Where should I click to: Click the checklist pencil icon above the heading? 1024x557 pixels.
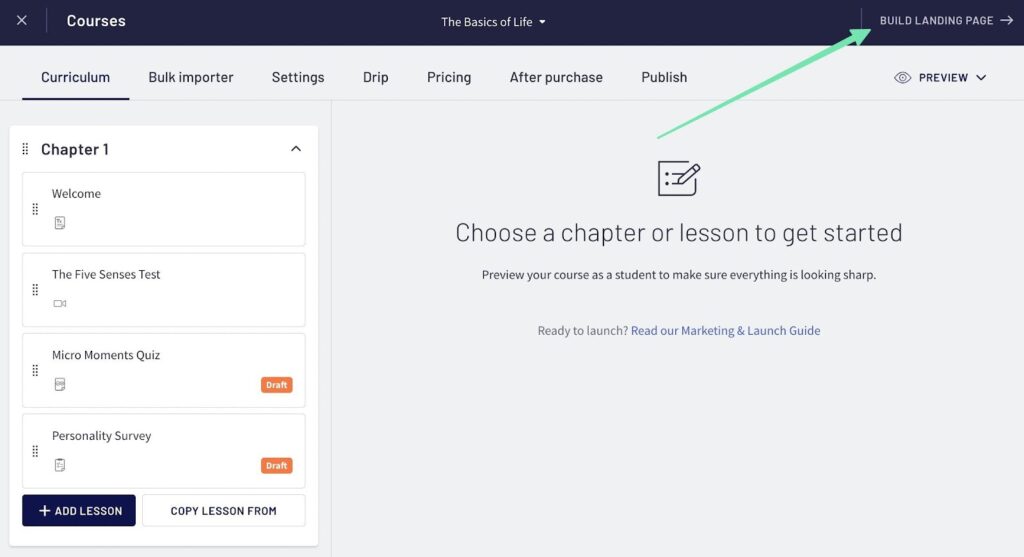coord(678,178)
